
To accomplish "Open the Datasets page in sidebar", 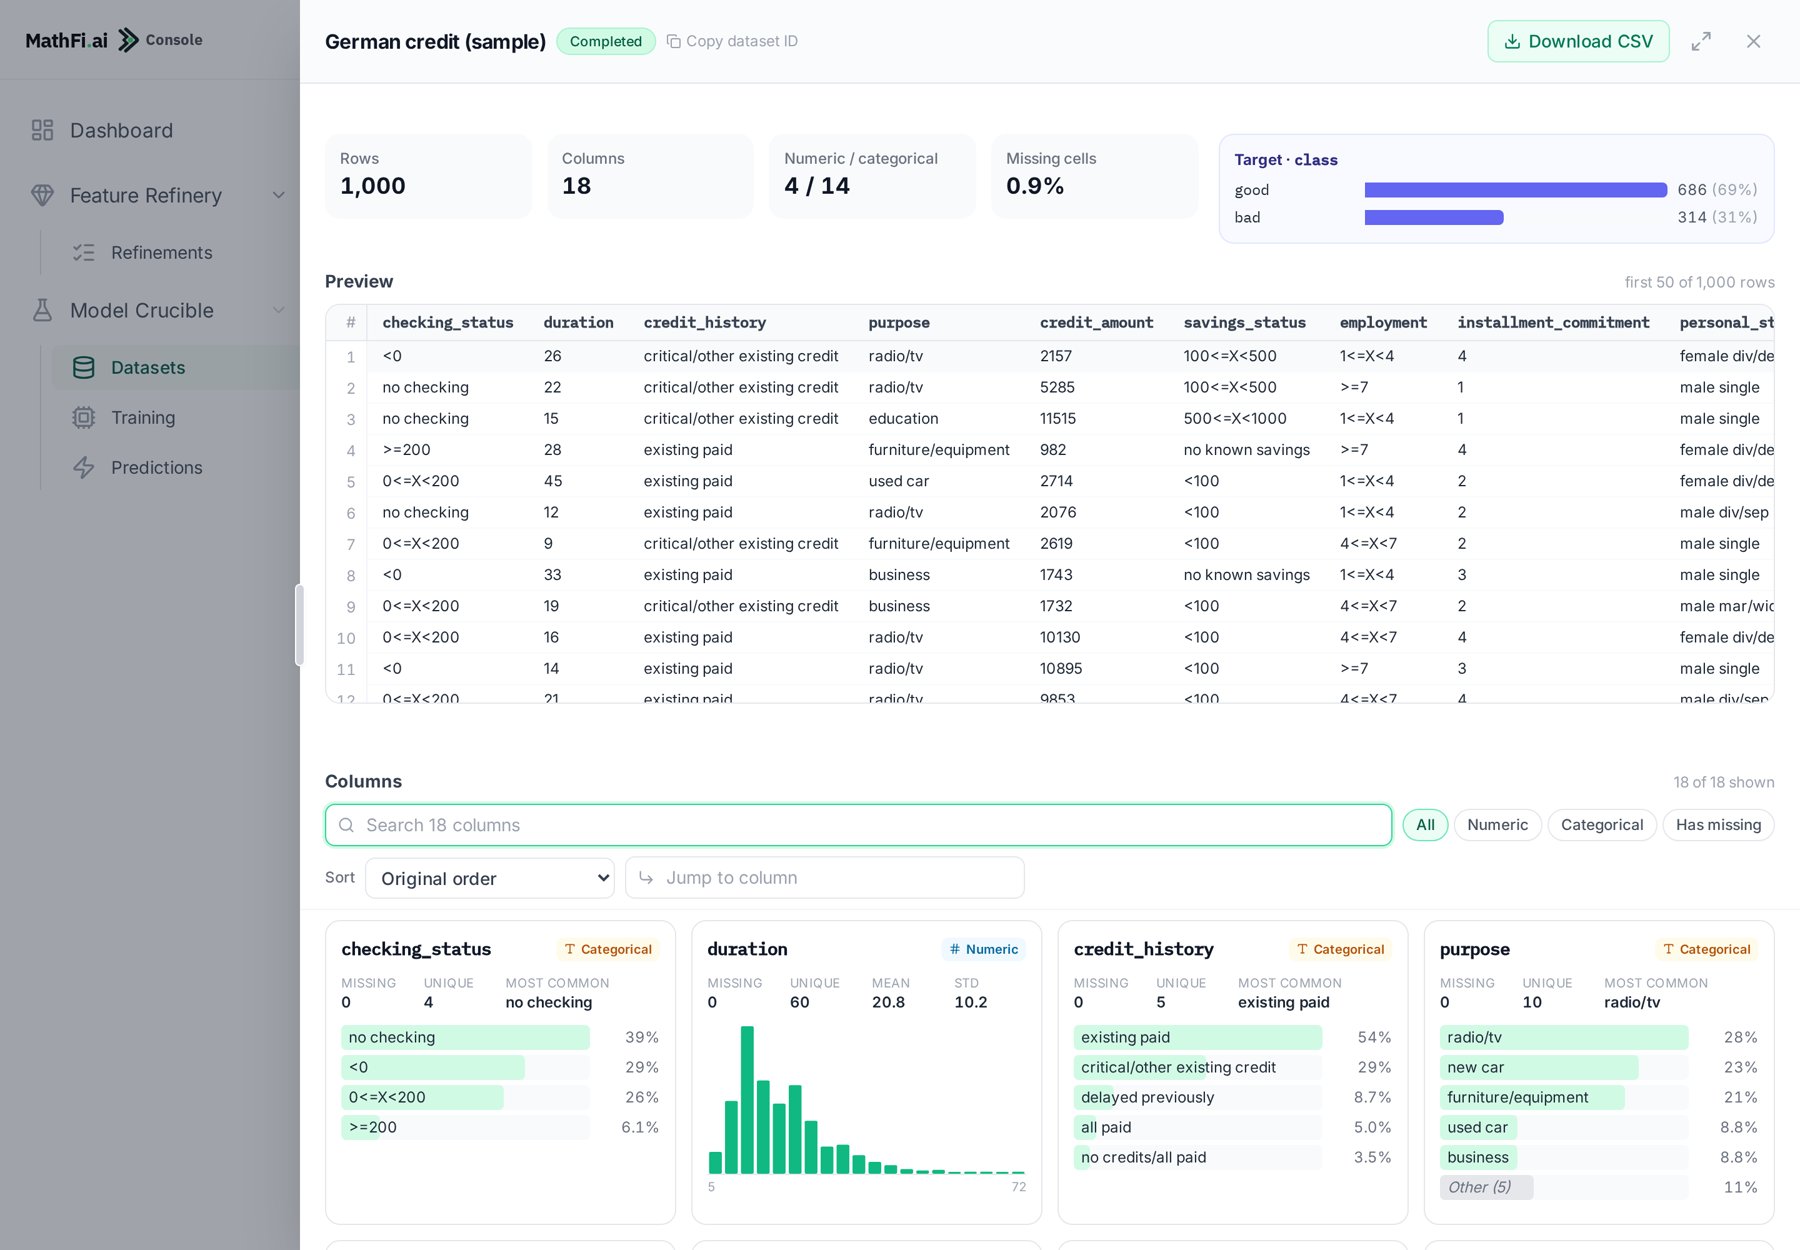I will pos(176,367).
